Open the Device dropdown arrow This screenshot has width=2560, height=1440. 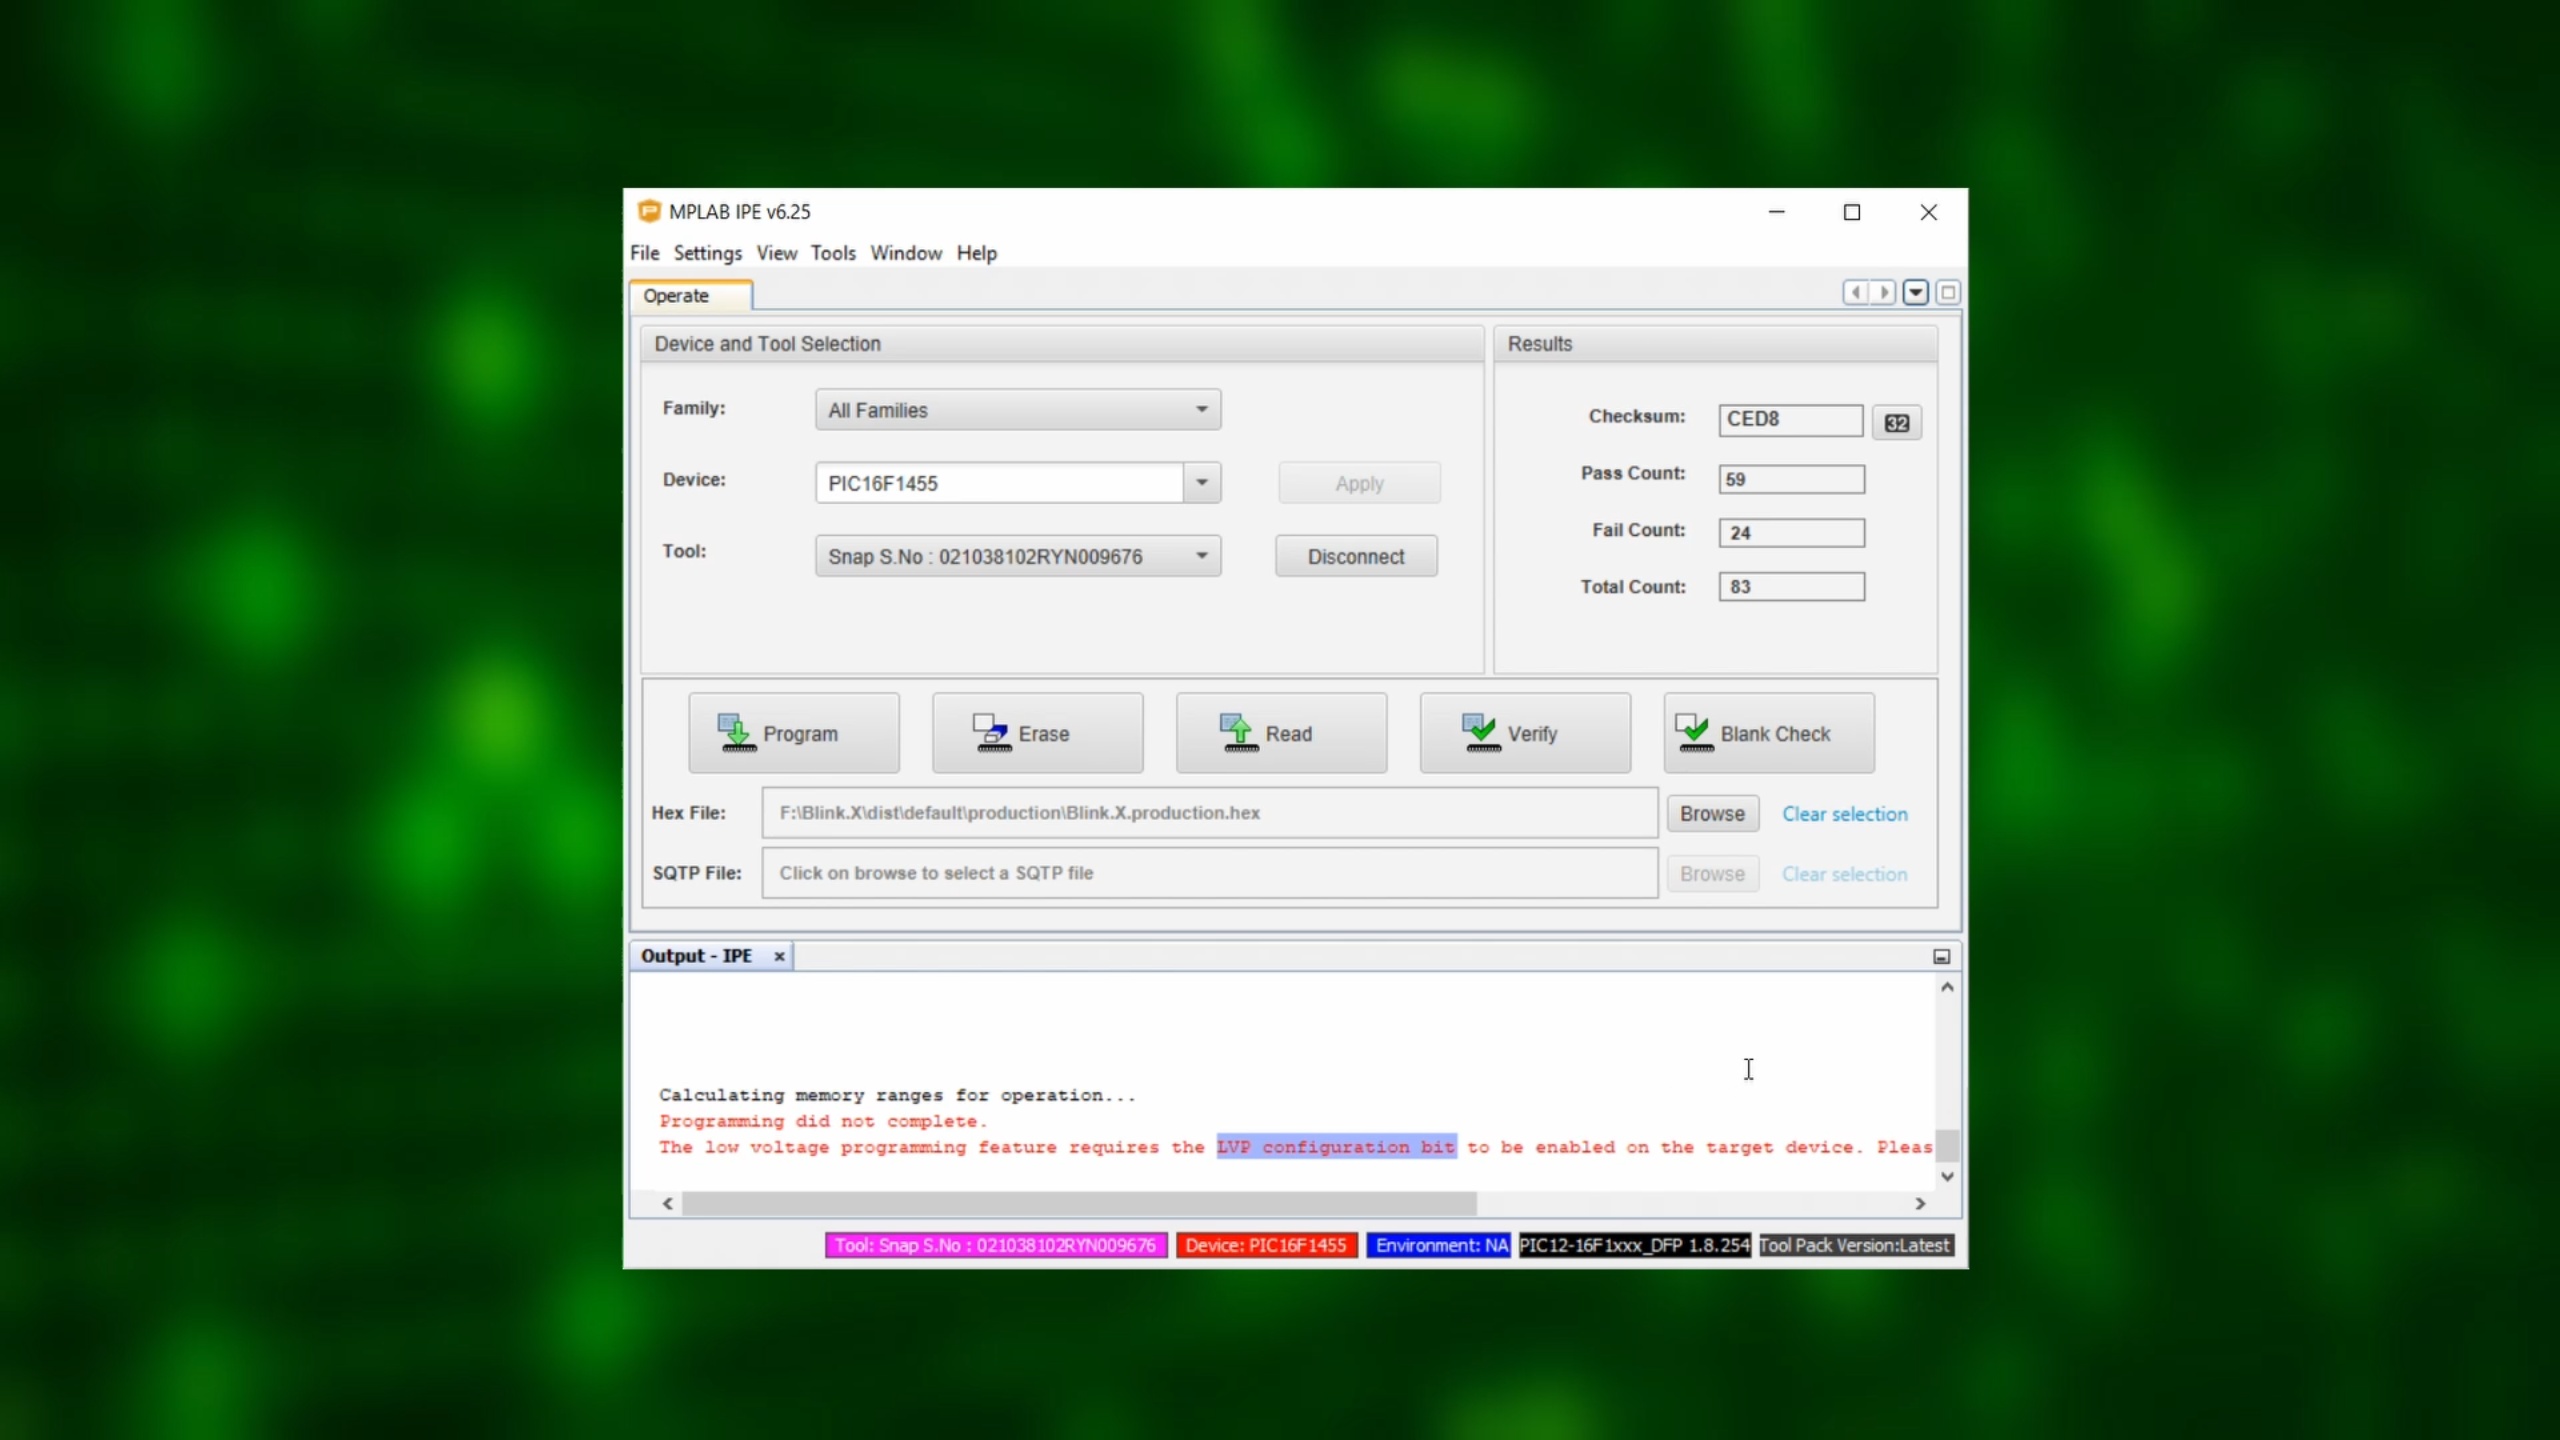(1201, 483)
